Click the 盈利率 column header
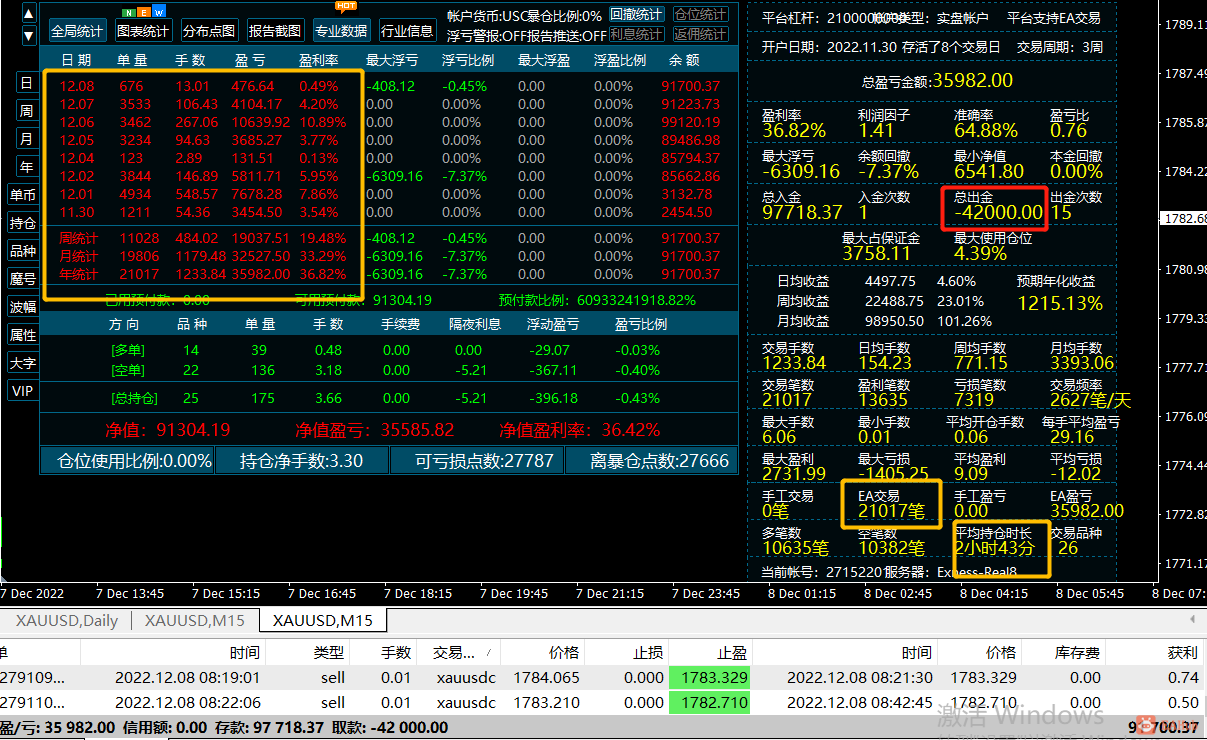The width and height of the screenshot is (1207, 740). (318, 60)
